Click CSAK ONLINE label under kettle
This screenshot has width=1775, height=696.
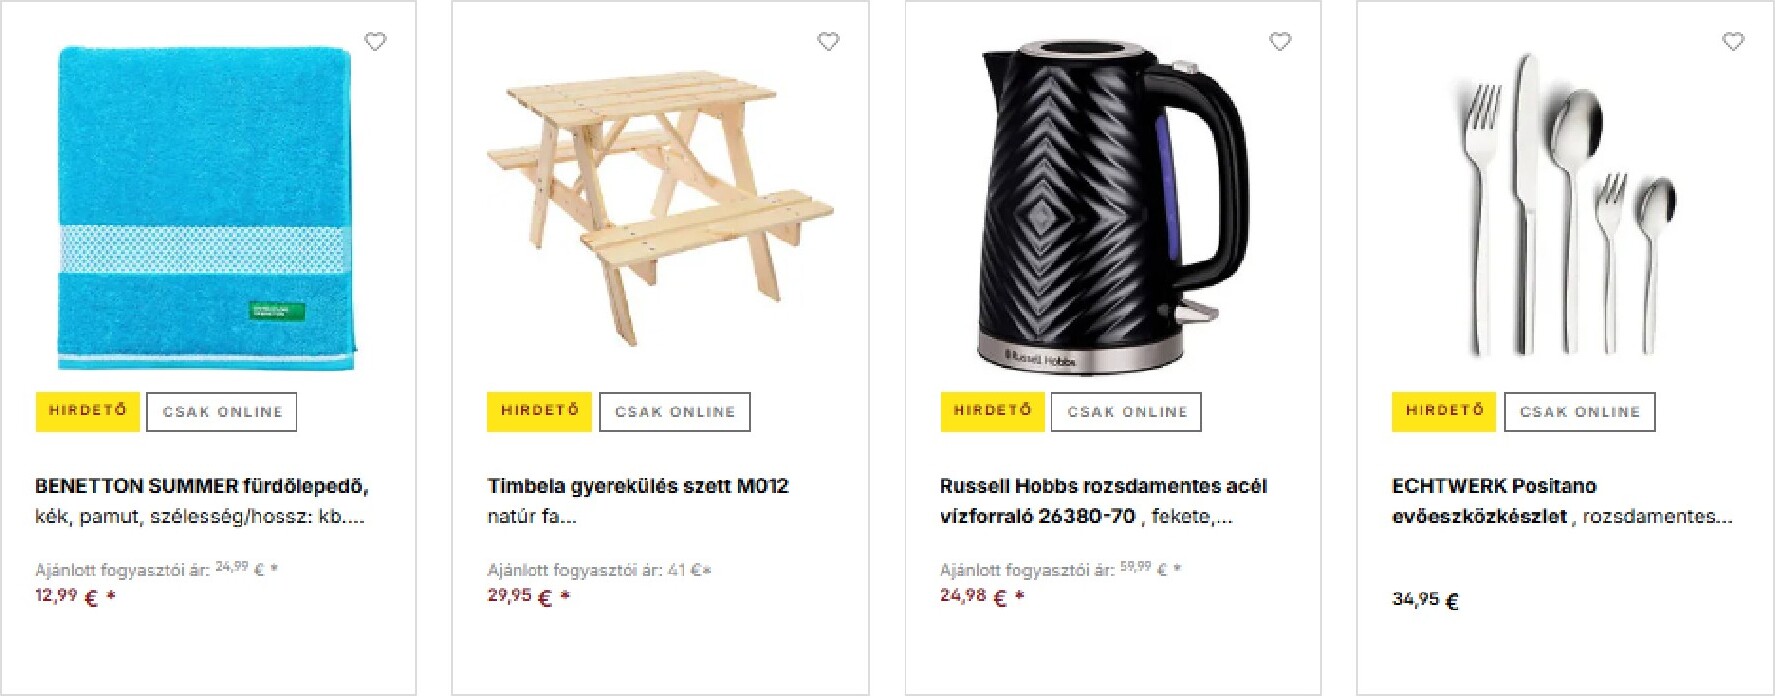tap(1127, 412)
